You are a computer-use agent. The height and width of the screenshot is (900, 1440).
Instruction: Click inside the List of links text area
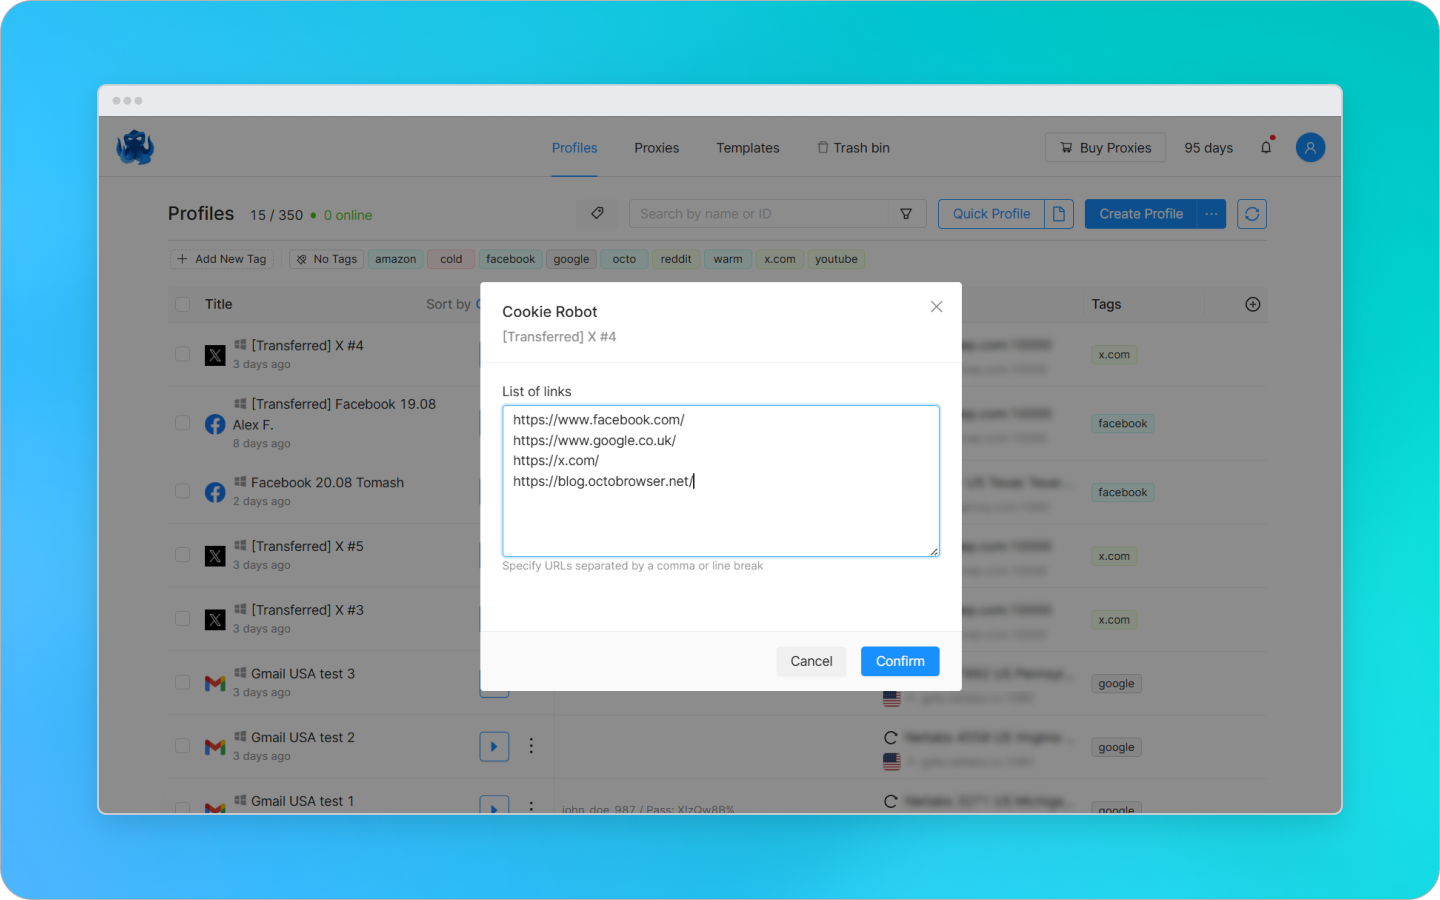[x=719, y=480]
